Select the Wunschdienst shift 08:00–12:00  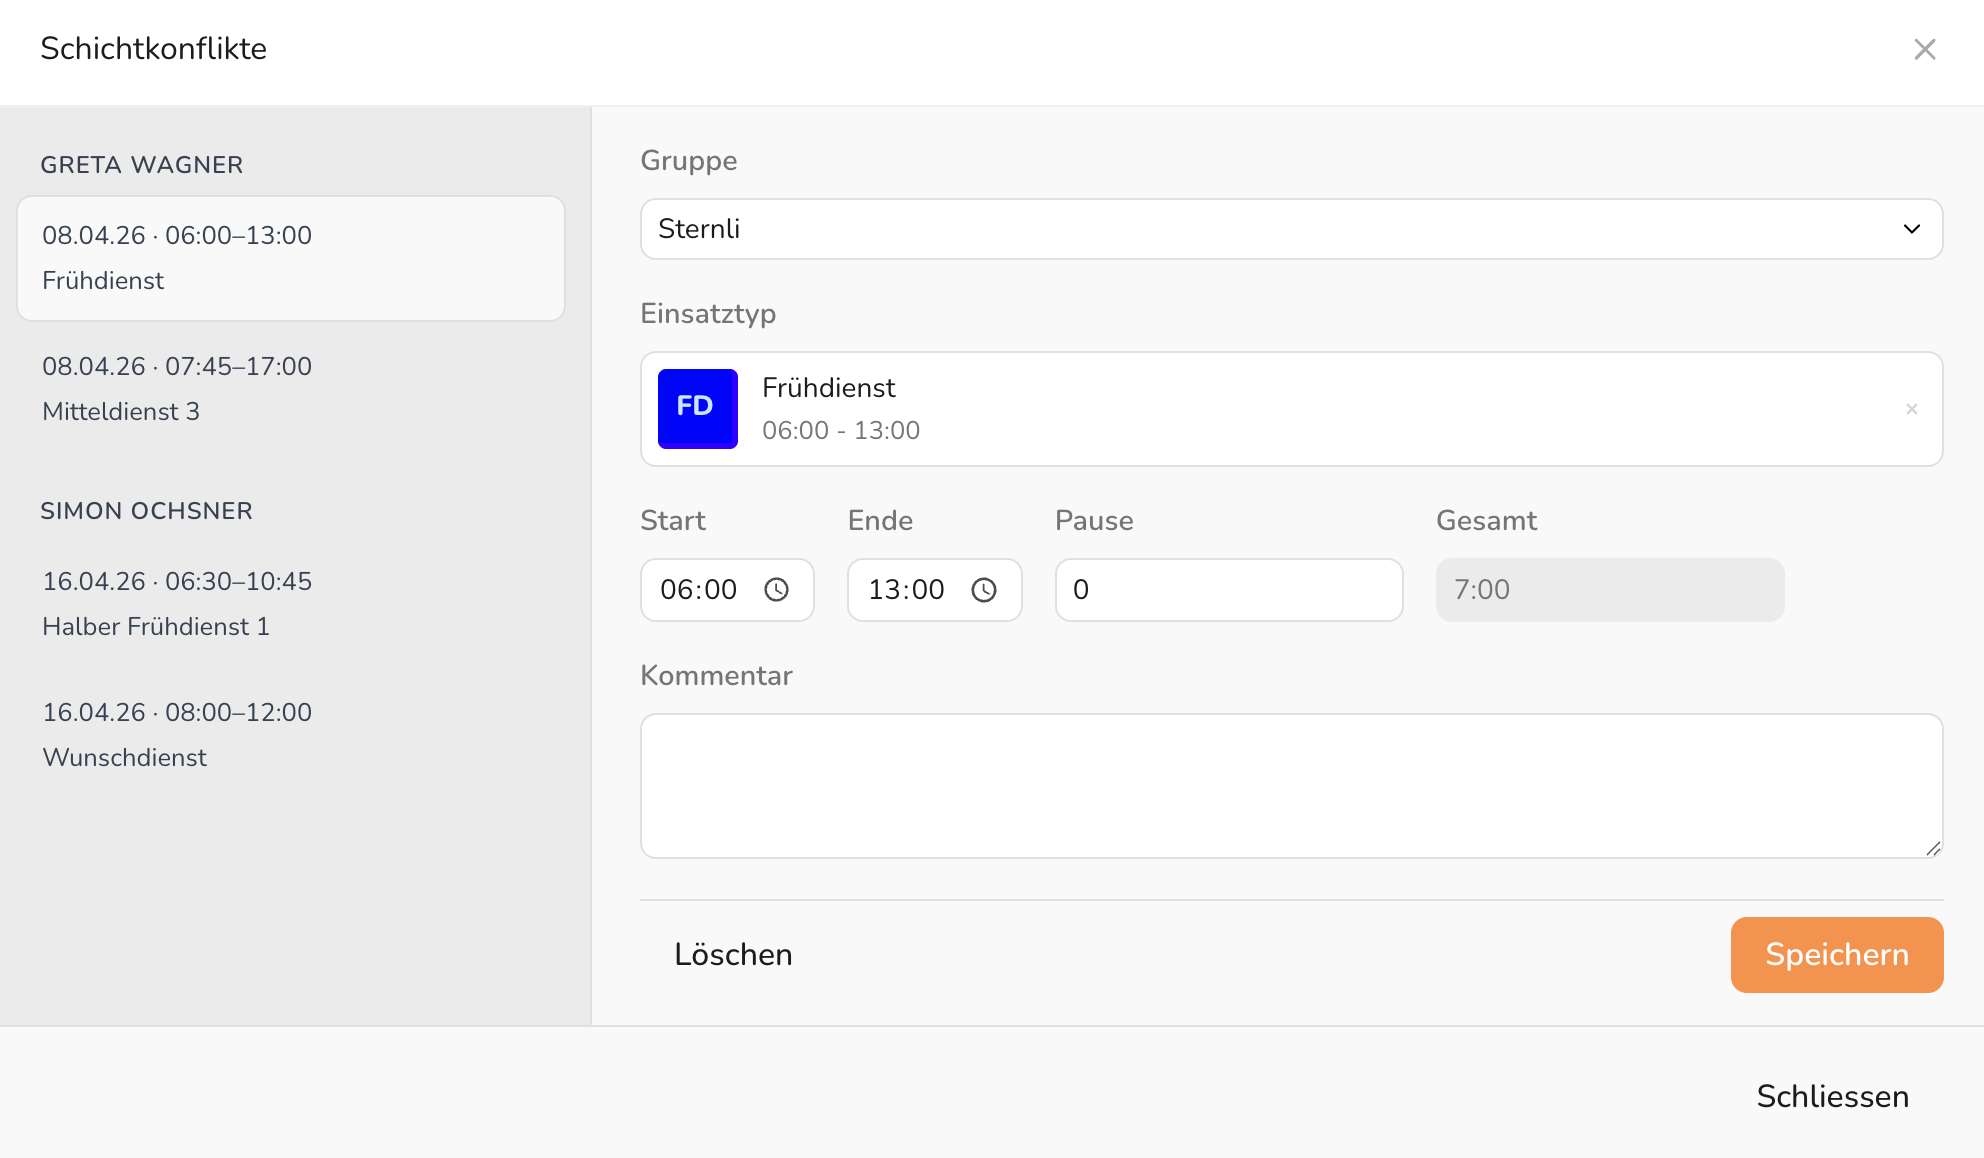[x=290, y=735]
